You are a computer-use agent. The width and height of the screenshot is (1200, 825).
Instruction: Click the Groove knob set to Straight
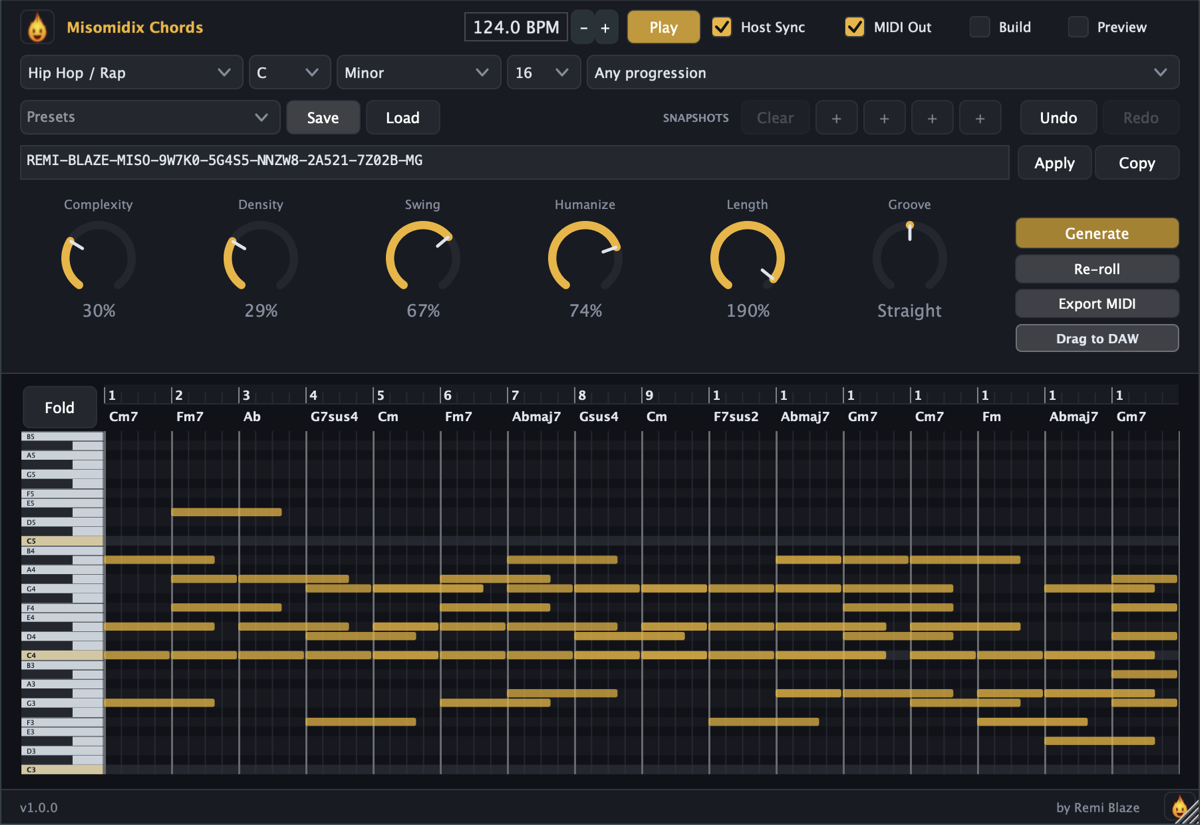909,258
